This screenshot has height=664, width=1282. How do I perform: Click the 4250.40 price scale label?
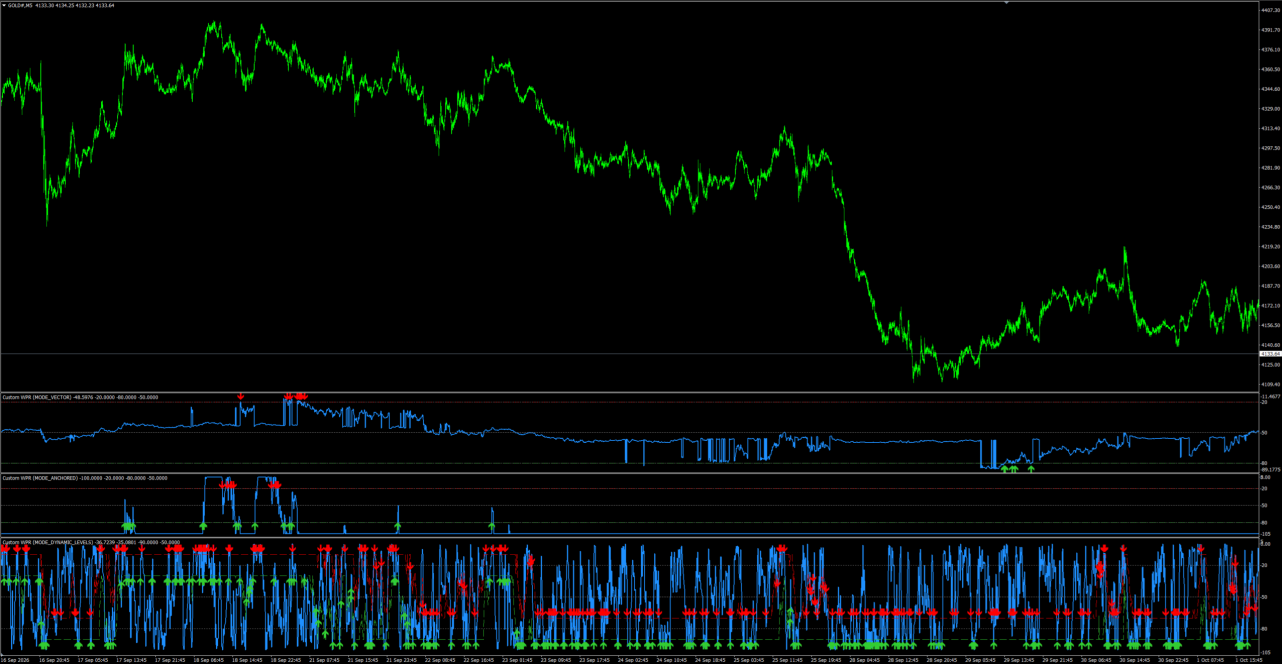(1270, 207)
